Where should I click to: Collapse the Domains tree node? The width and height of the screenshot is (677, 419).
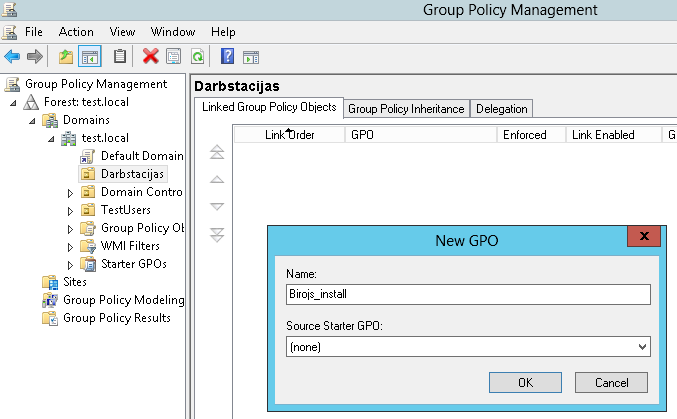tap(32, 121)
